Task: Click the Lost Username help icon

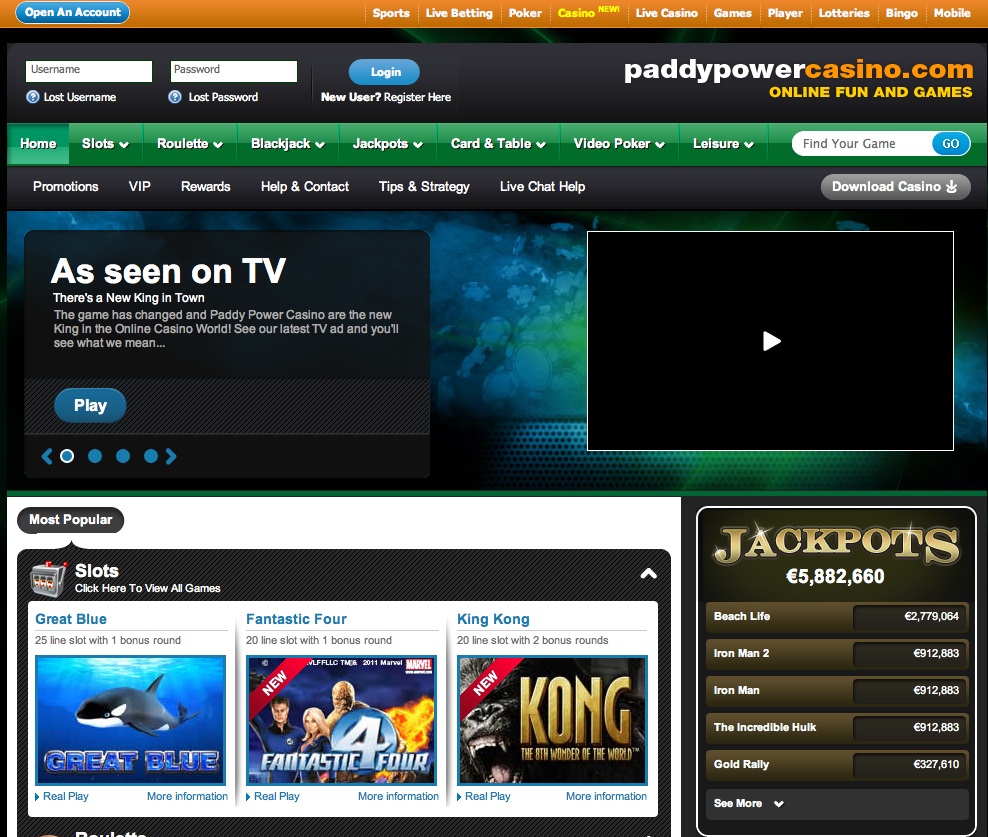Action: click(x=33, y=97)
